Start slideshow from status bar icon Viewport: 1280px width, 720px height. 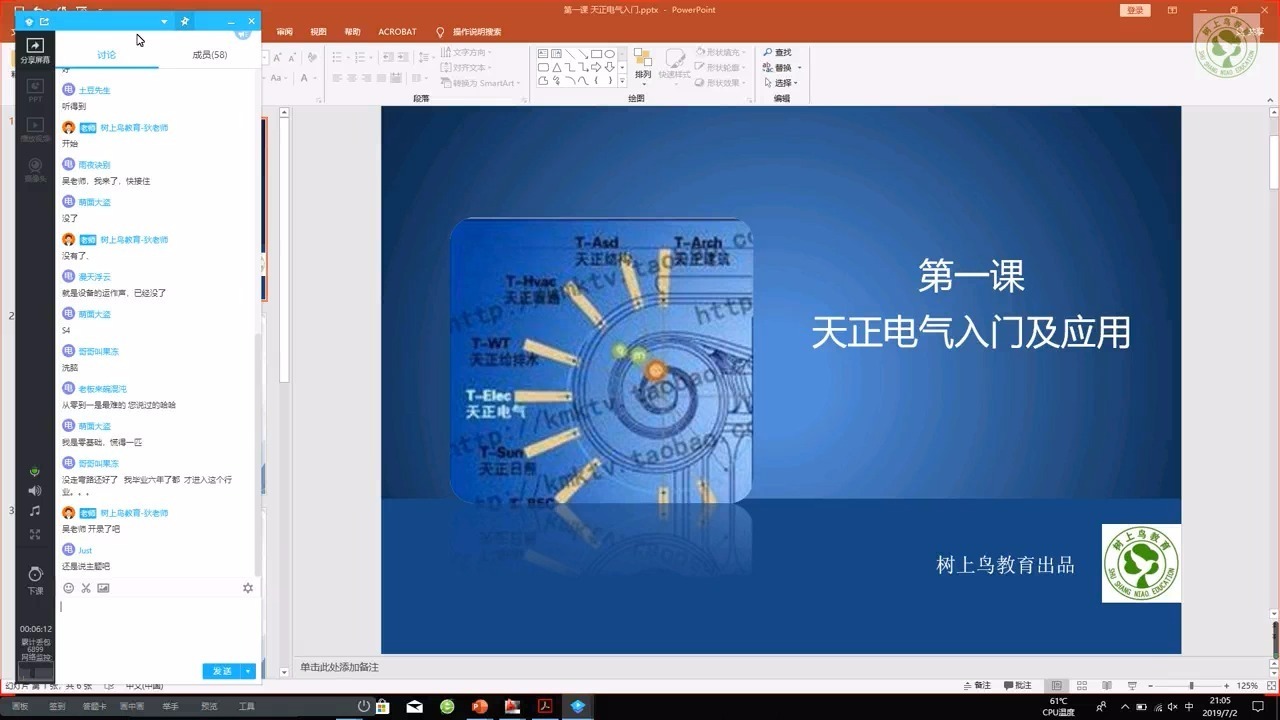click(x=1133, y=686)
